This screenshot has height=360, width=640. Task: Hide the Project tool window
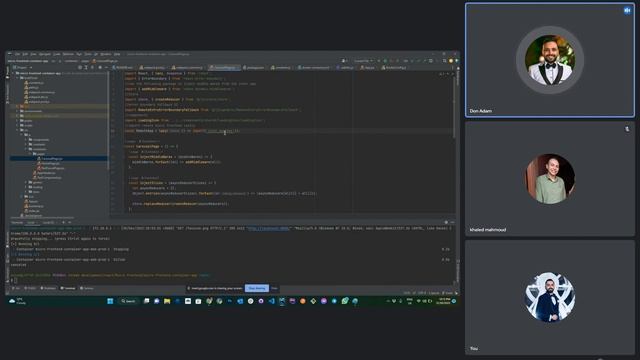click(x=106, y=67)
